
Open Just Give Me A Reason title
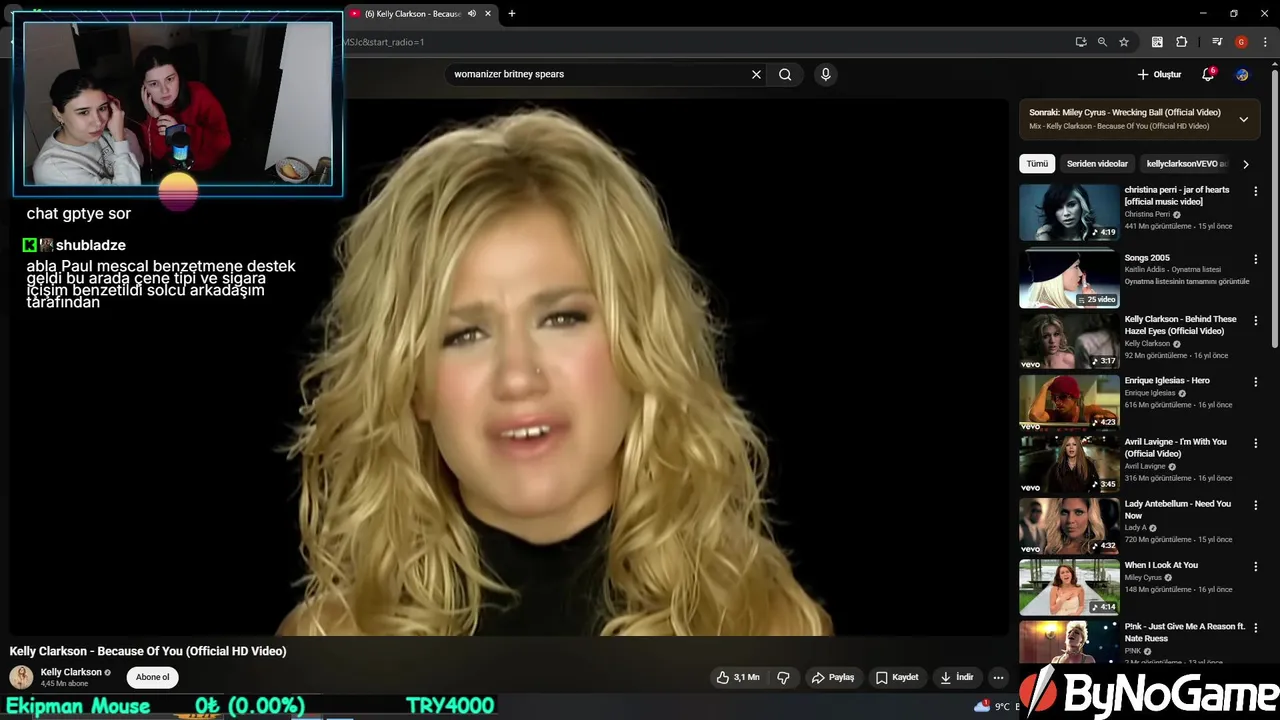pyautogui.click(x=1185, y=632)
